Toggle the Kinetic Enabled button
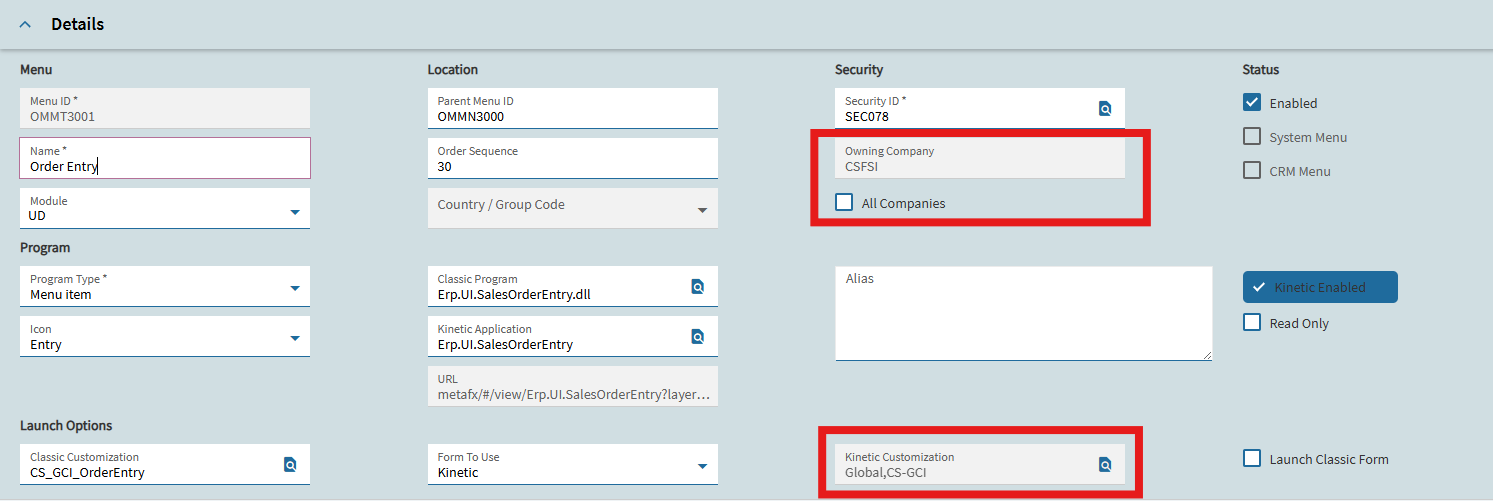1493x501 pixels. tap(1320, 287)
